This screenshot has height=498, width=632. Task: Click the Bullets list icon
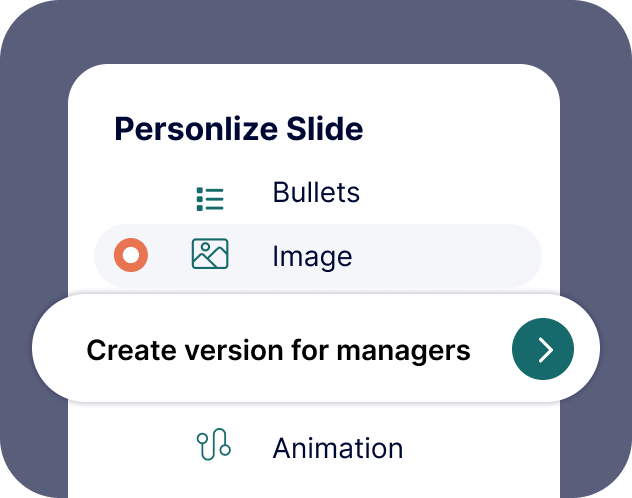point(210,199)
